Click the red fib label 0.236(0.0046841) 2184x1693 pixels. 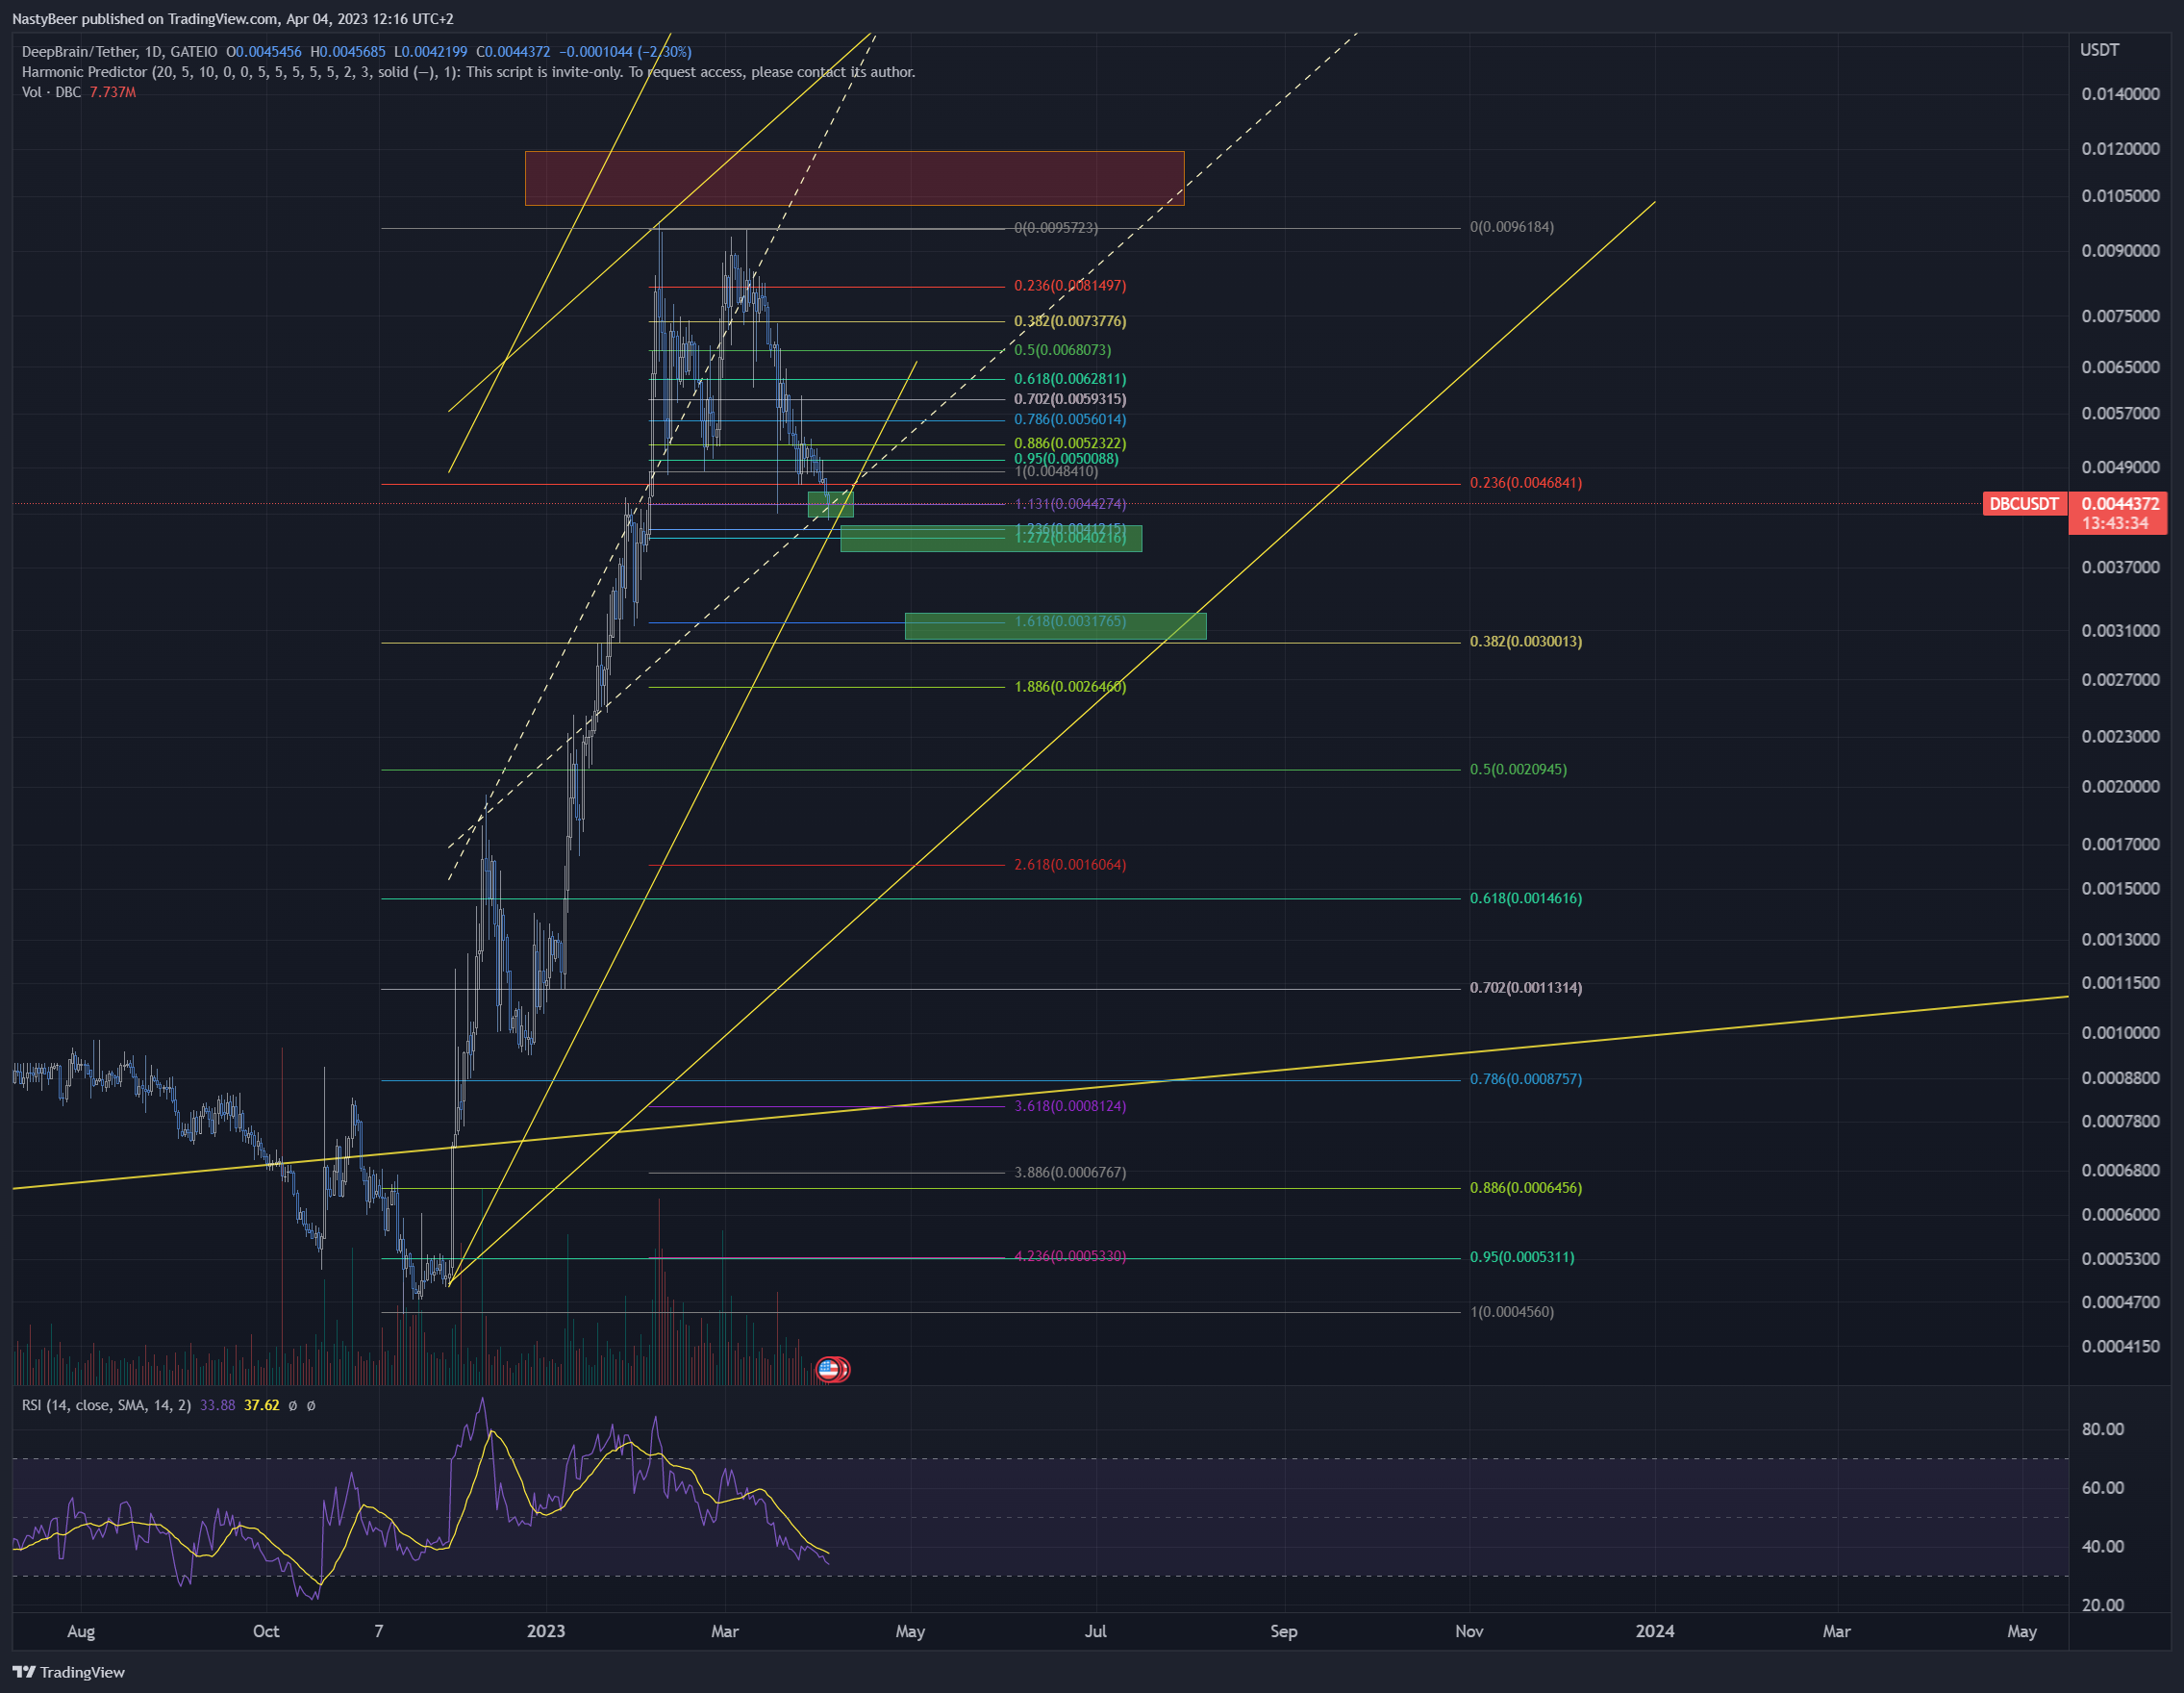(x=1525, y=483)
